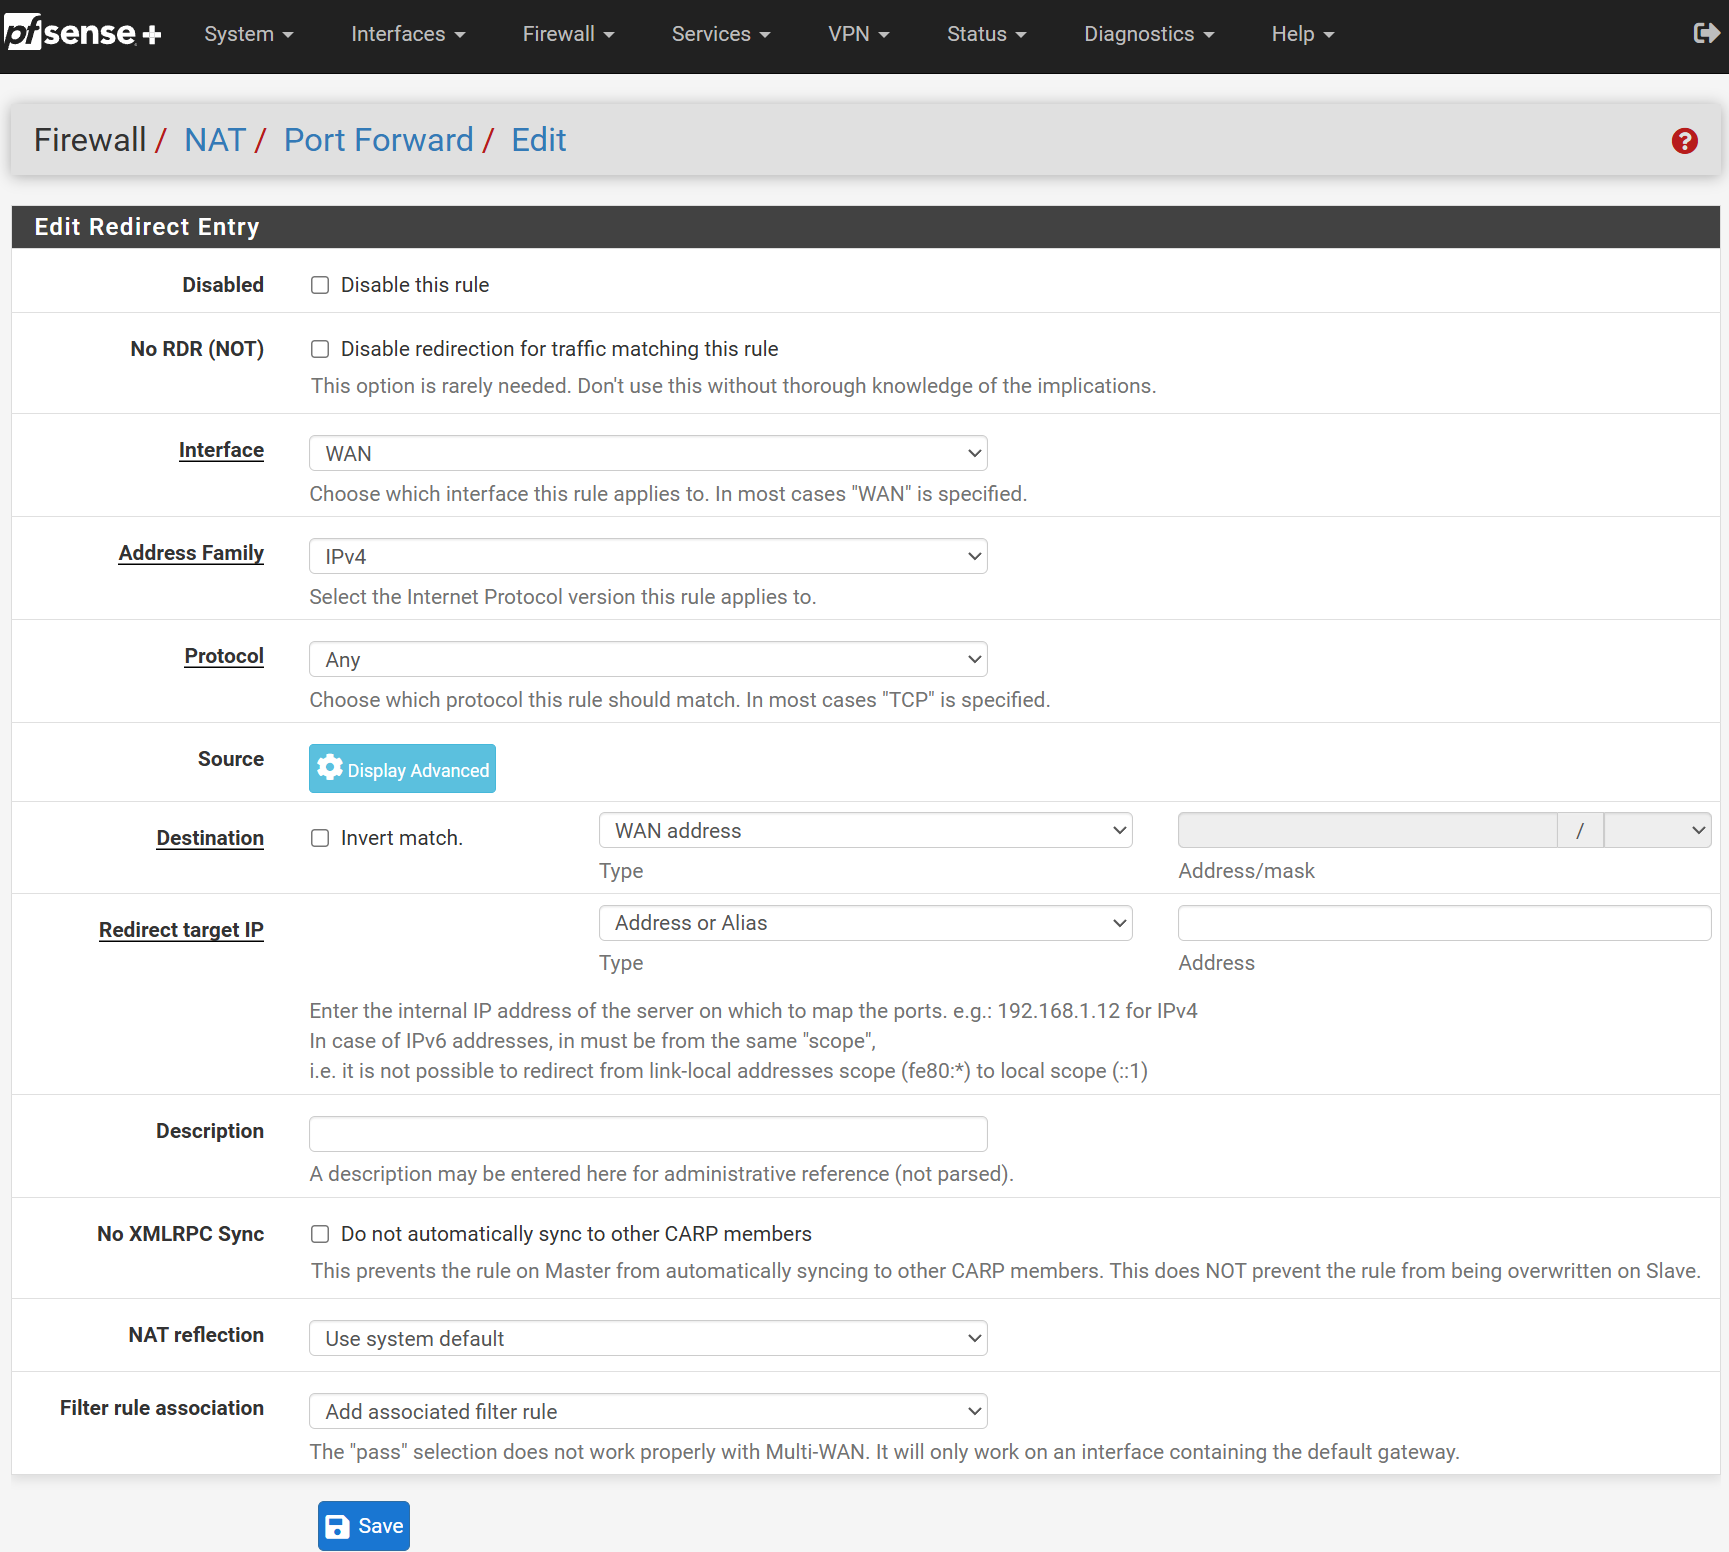Toggle the No RDR (NOT) checkbox

click(x=320, y=349)
